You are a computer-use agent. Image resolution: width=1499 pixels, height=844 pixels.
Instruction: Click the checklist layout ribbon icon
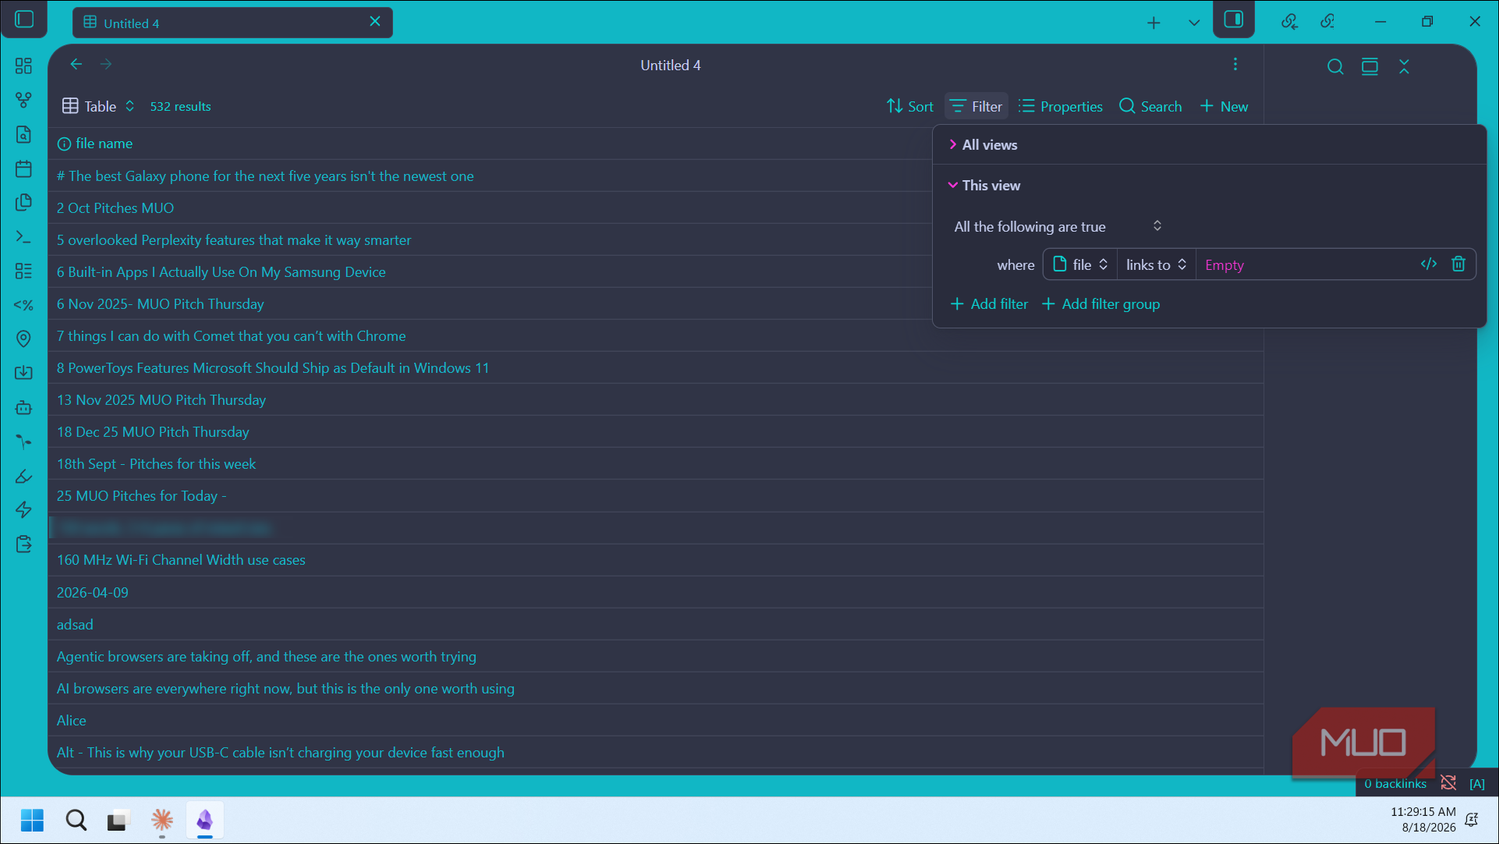(x=24, y=271)
